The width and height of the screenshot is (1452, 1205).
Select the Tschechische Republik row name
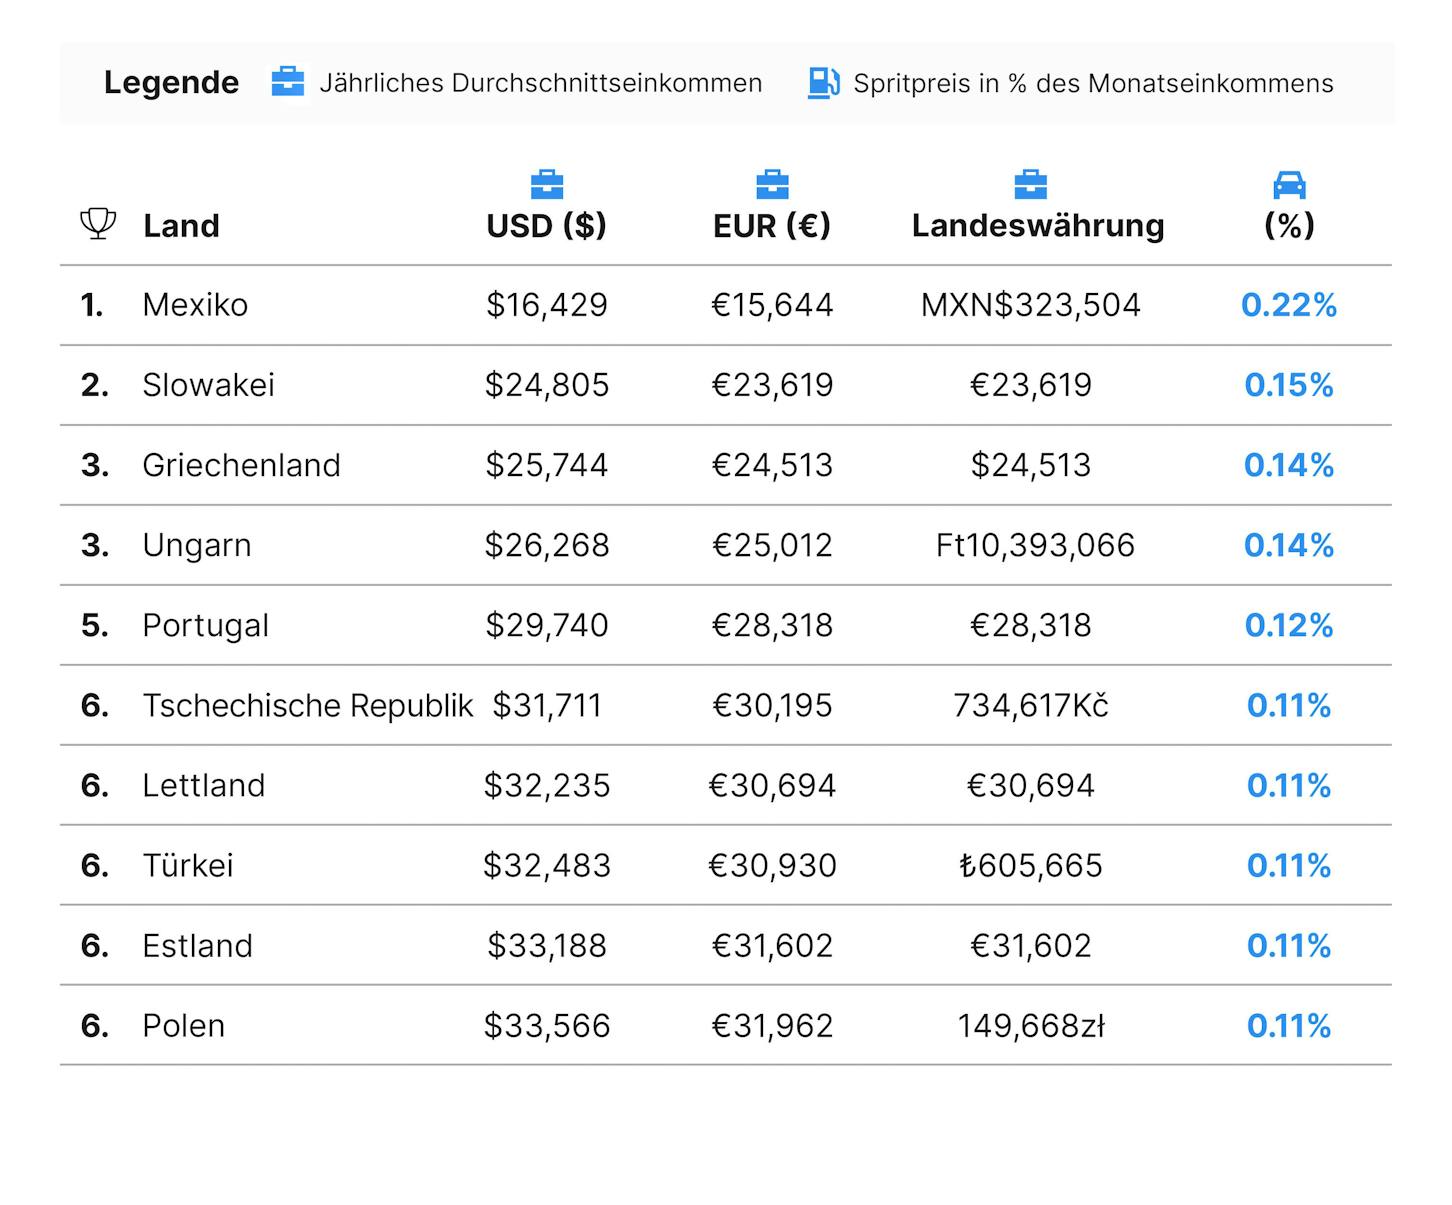coord(308,705)
